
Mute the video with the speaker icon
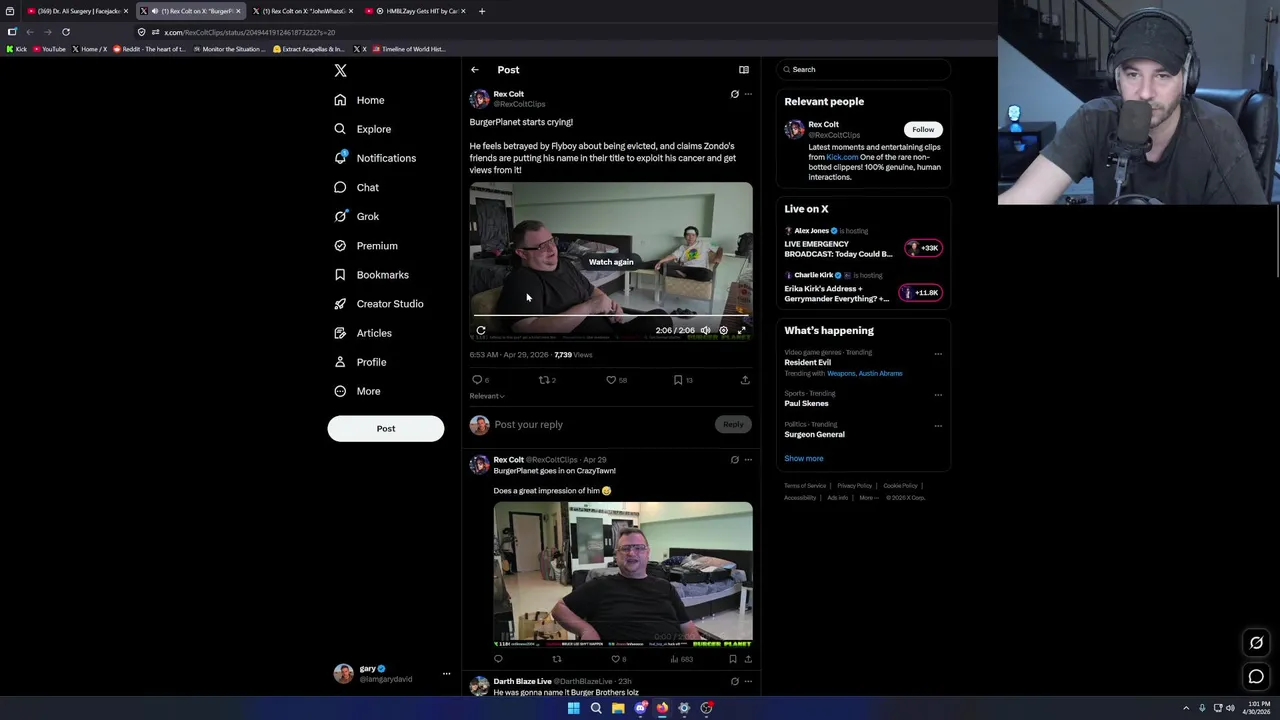tap(705, 330)
